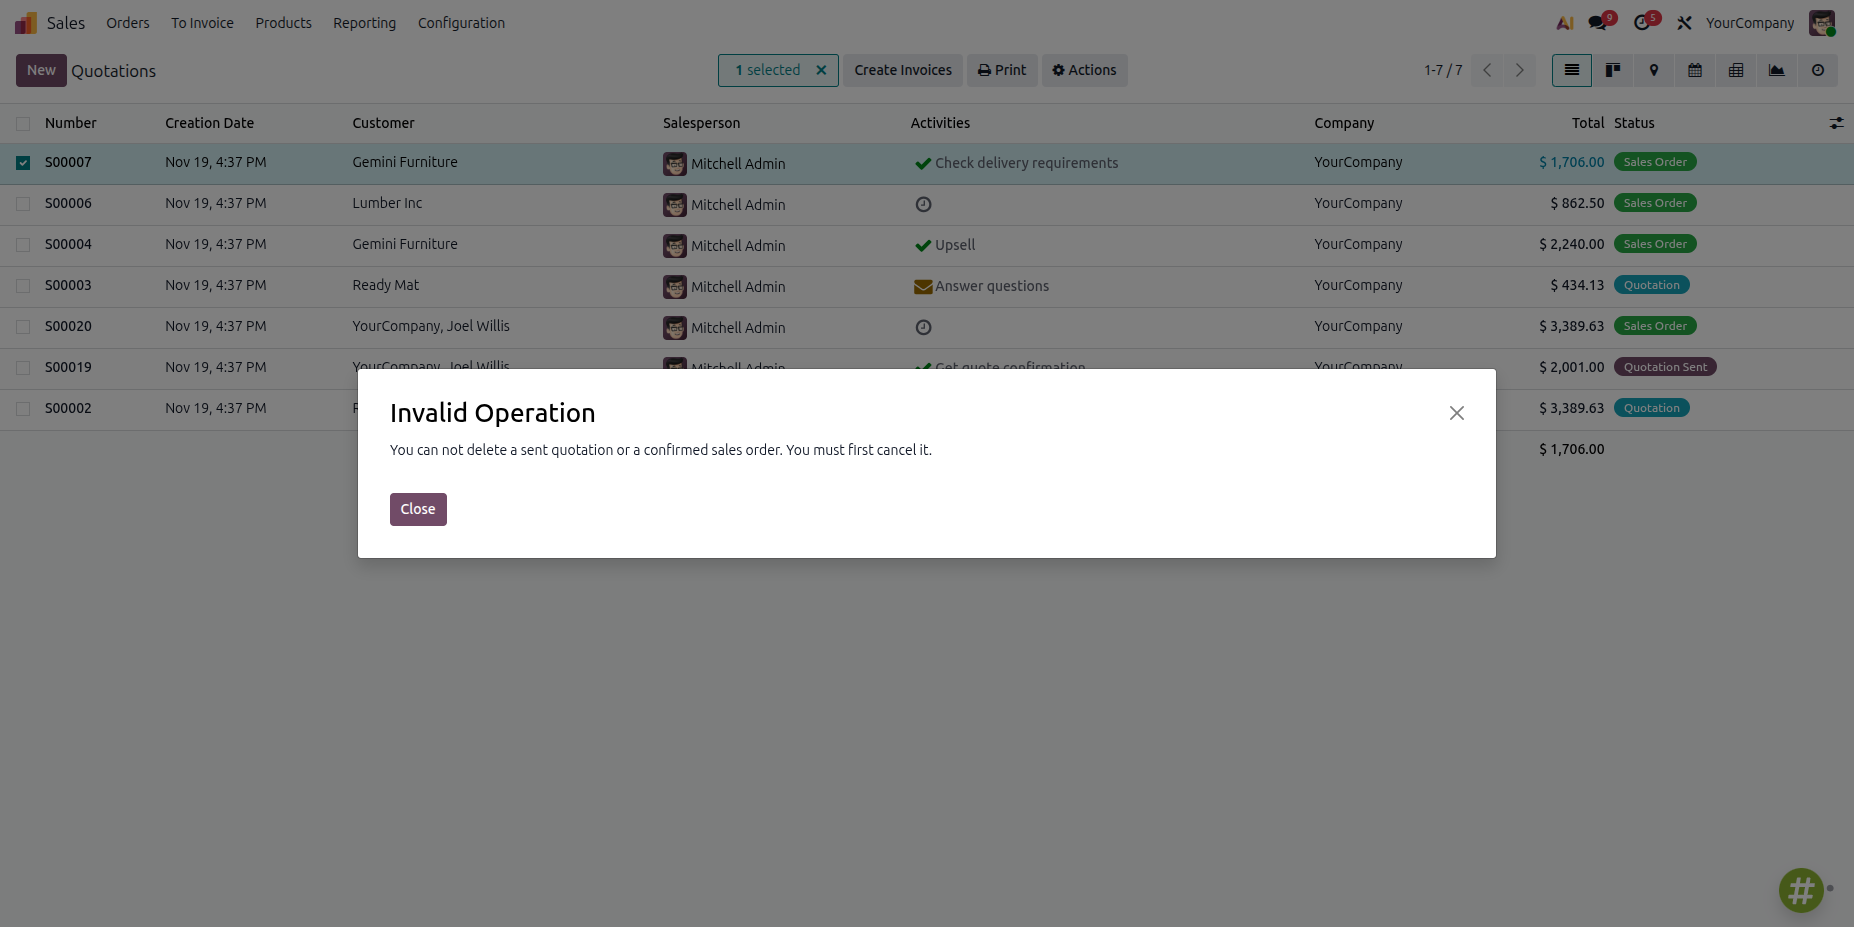Expand the Print dropdown

[x=1002, y=70]
